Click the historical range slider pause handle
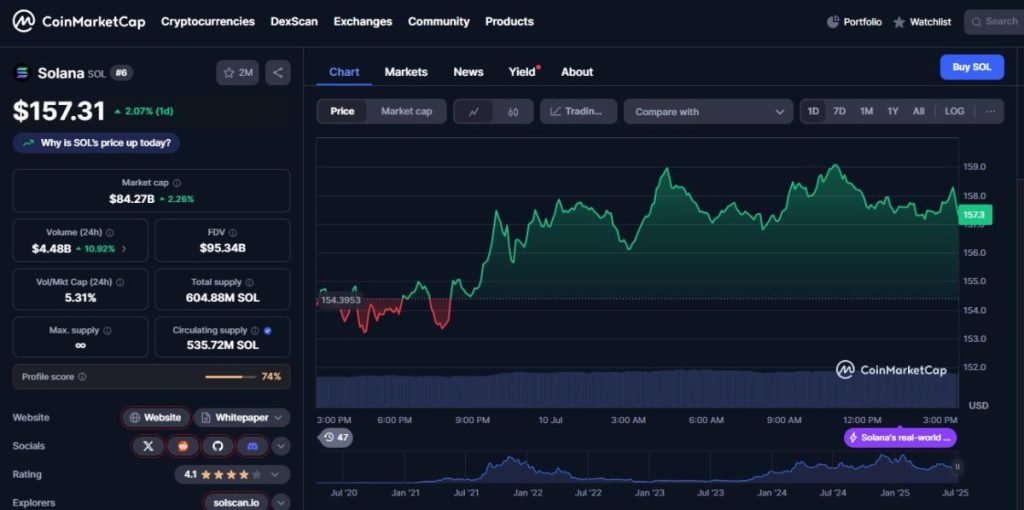This screenshot has width=1024, height=510. (957, 466)
